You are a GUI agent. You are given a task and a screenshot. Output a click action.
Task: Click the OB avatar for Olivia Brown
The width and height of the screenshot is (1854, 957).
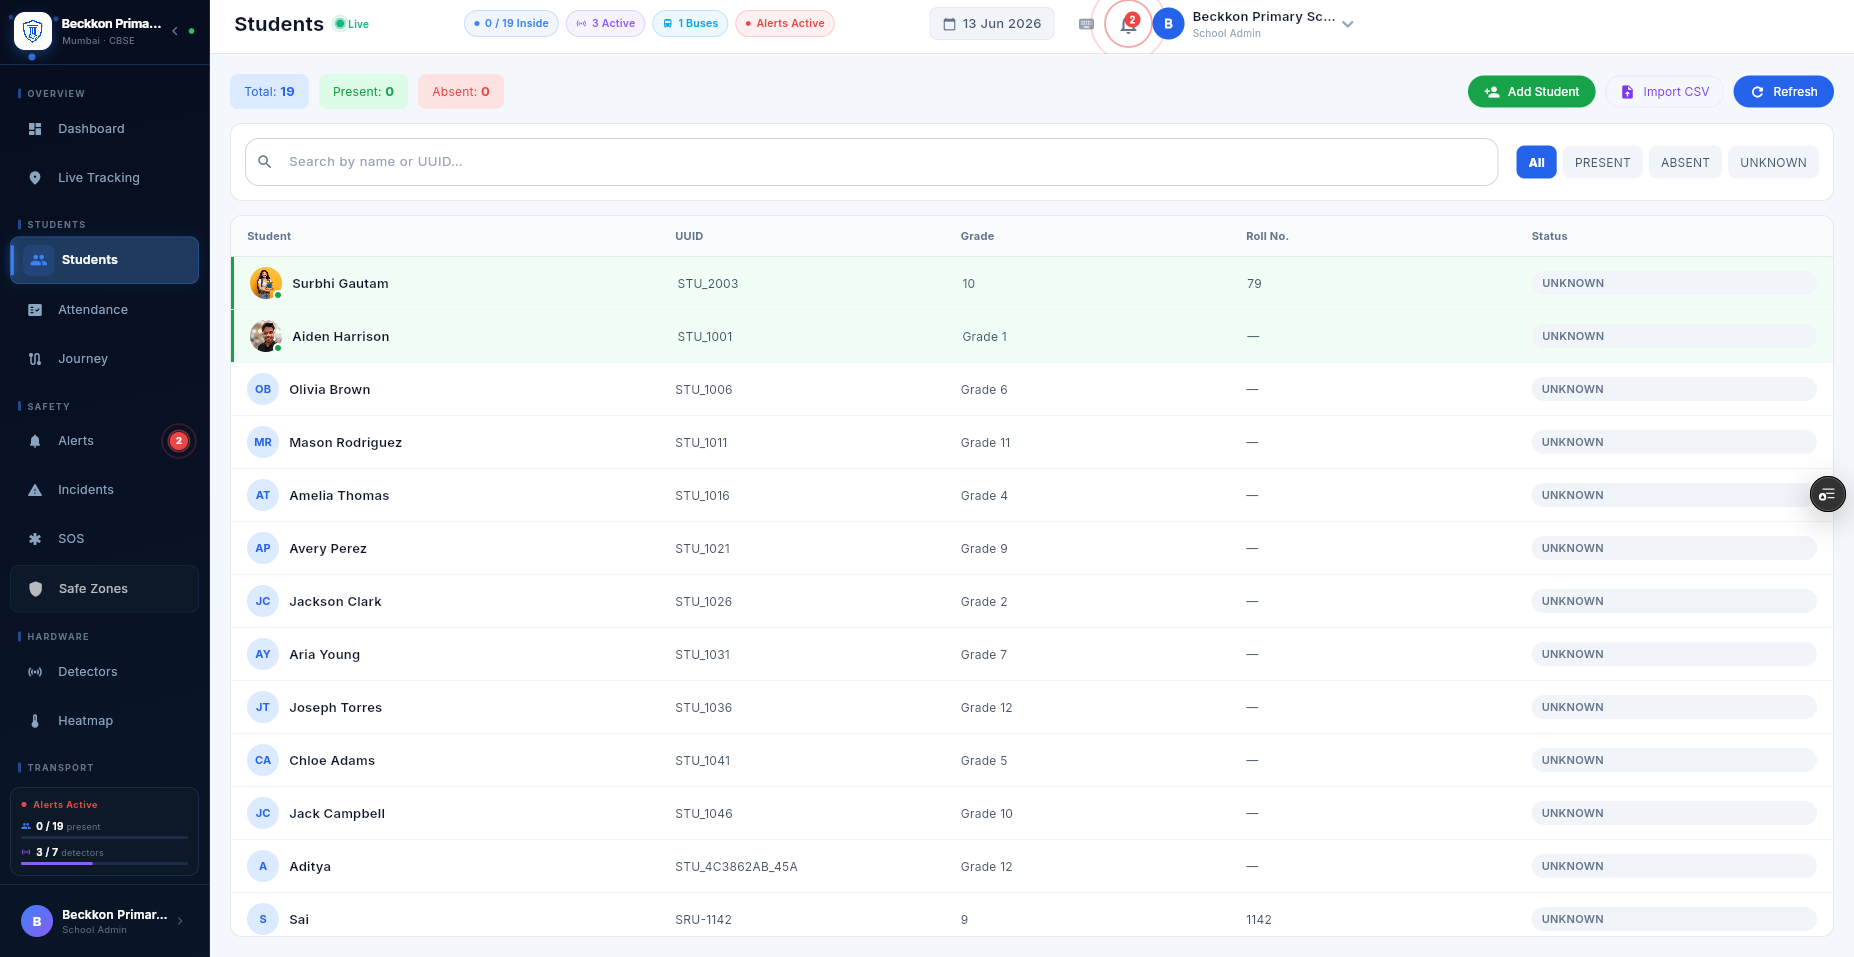point(263,389)
